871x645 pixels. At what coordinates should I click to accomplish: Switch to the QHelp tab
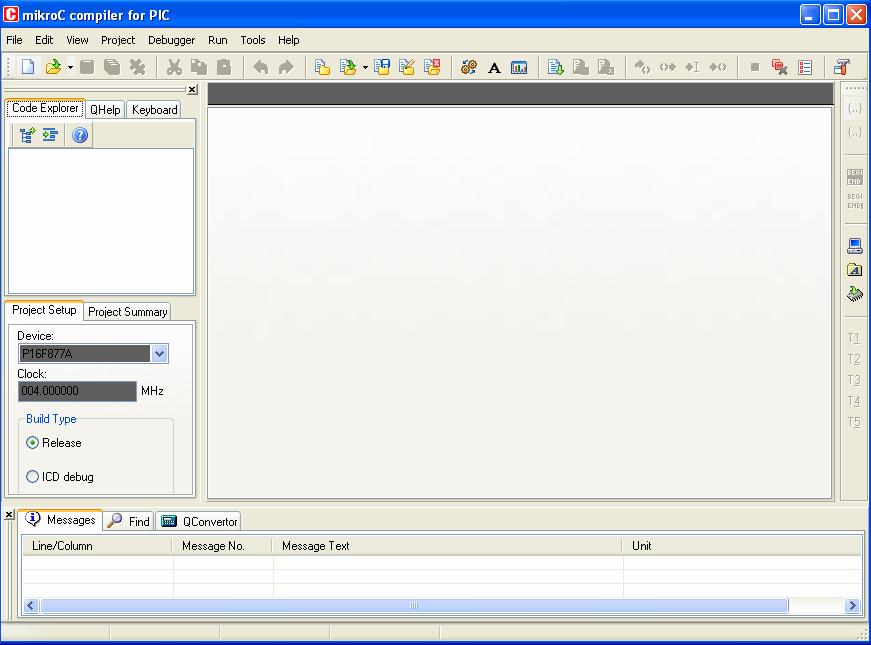click(x=105, y=109)
